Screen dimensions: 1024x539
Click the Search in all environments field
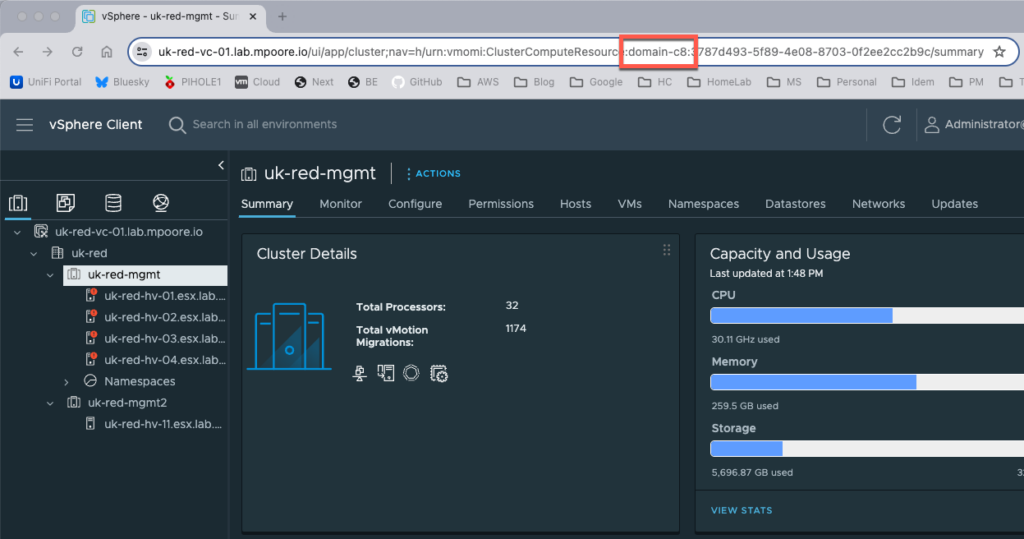(x=264, y=125)
